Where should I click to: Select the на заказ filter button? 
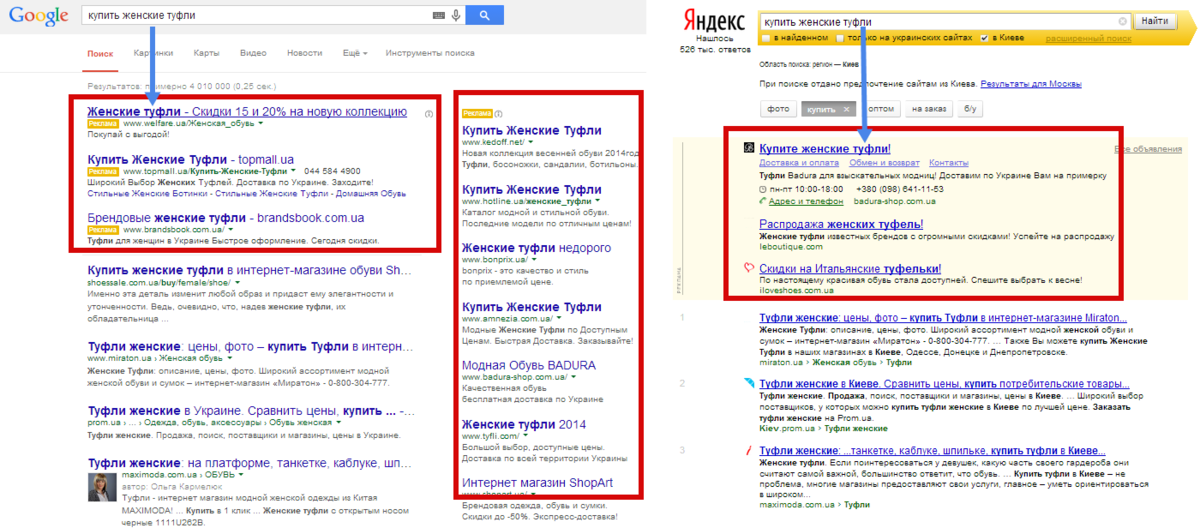[930, 108]
